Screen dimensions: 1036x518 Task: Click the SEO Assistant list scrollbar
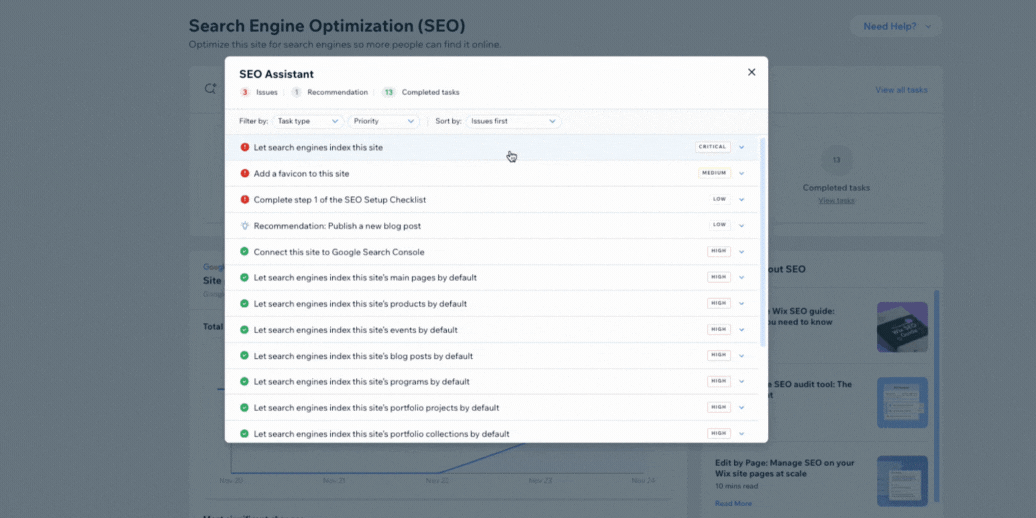point(763,242)
